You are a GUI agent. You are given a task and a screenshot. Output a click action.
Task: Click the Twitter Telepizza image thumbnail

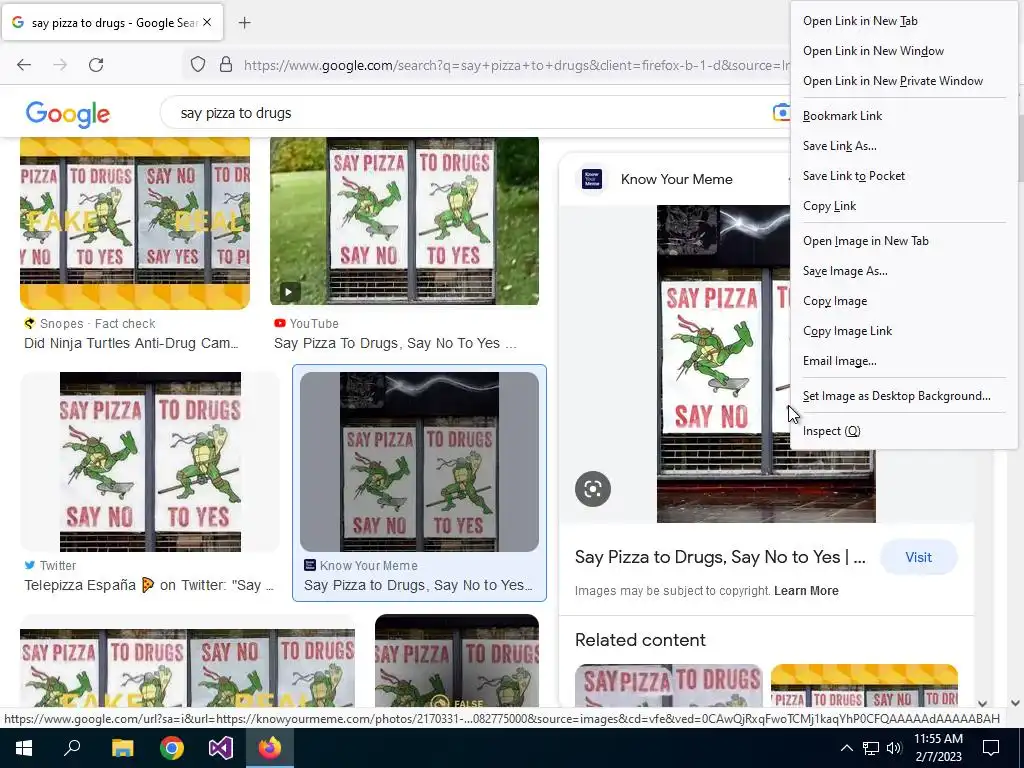coord(150,462)
